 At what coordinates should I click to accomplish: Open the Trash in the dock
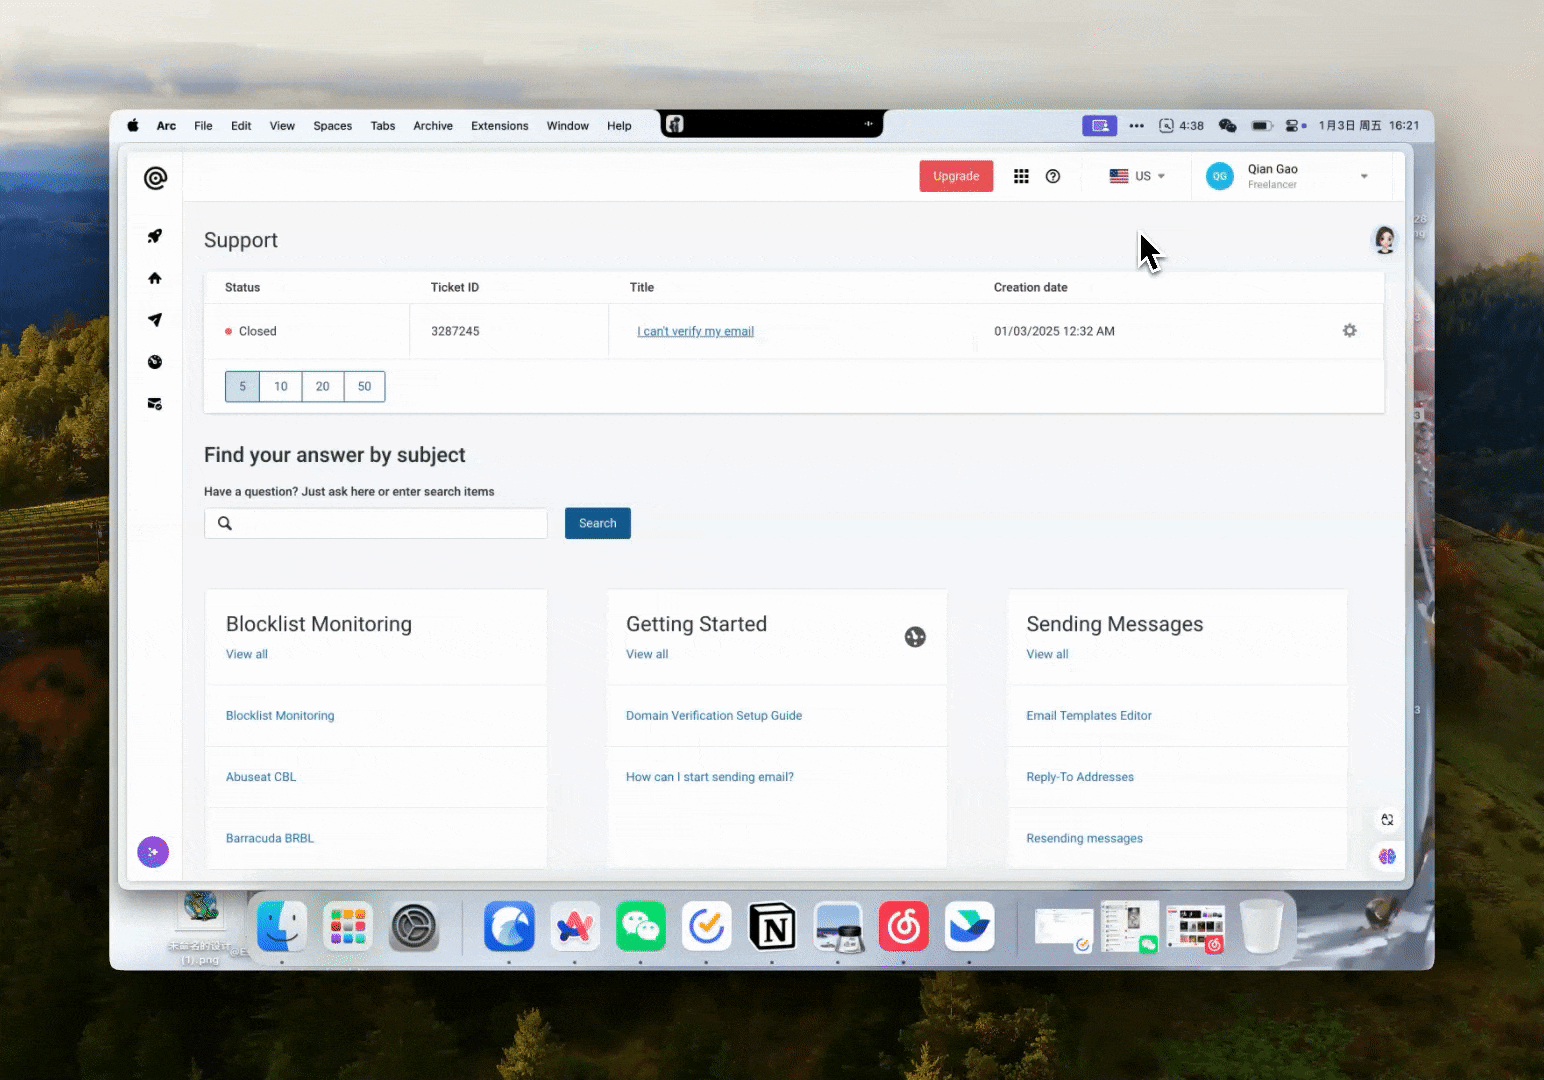tap(1262, 927)
